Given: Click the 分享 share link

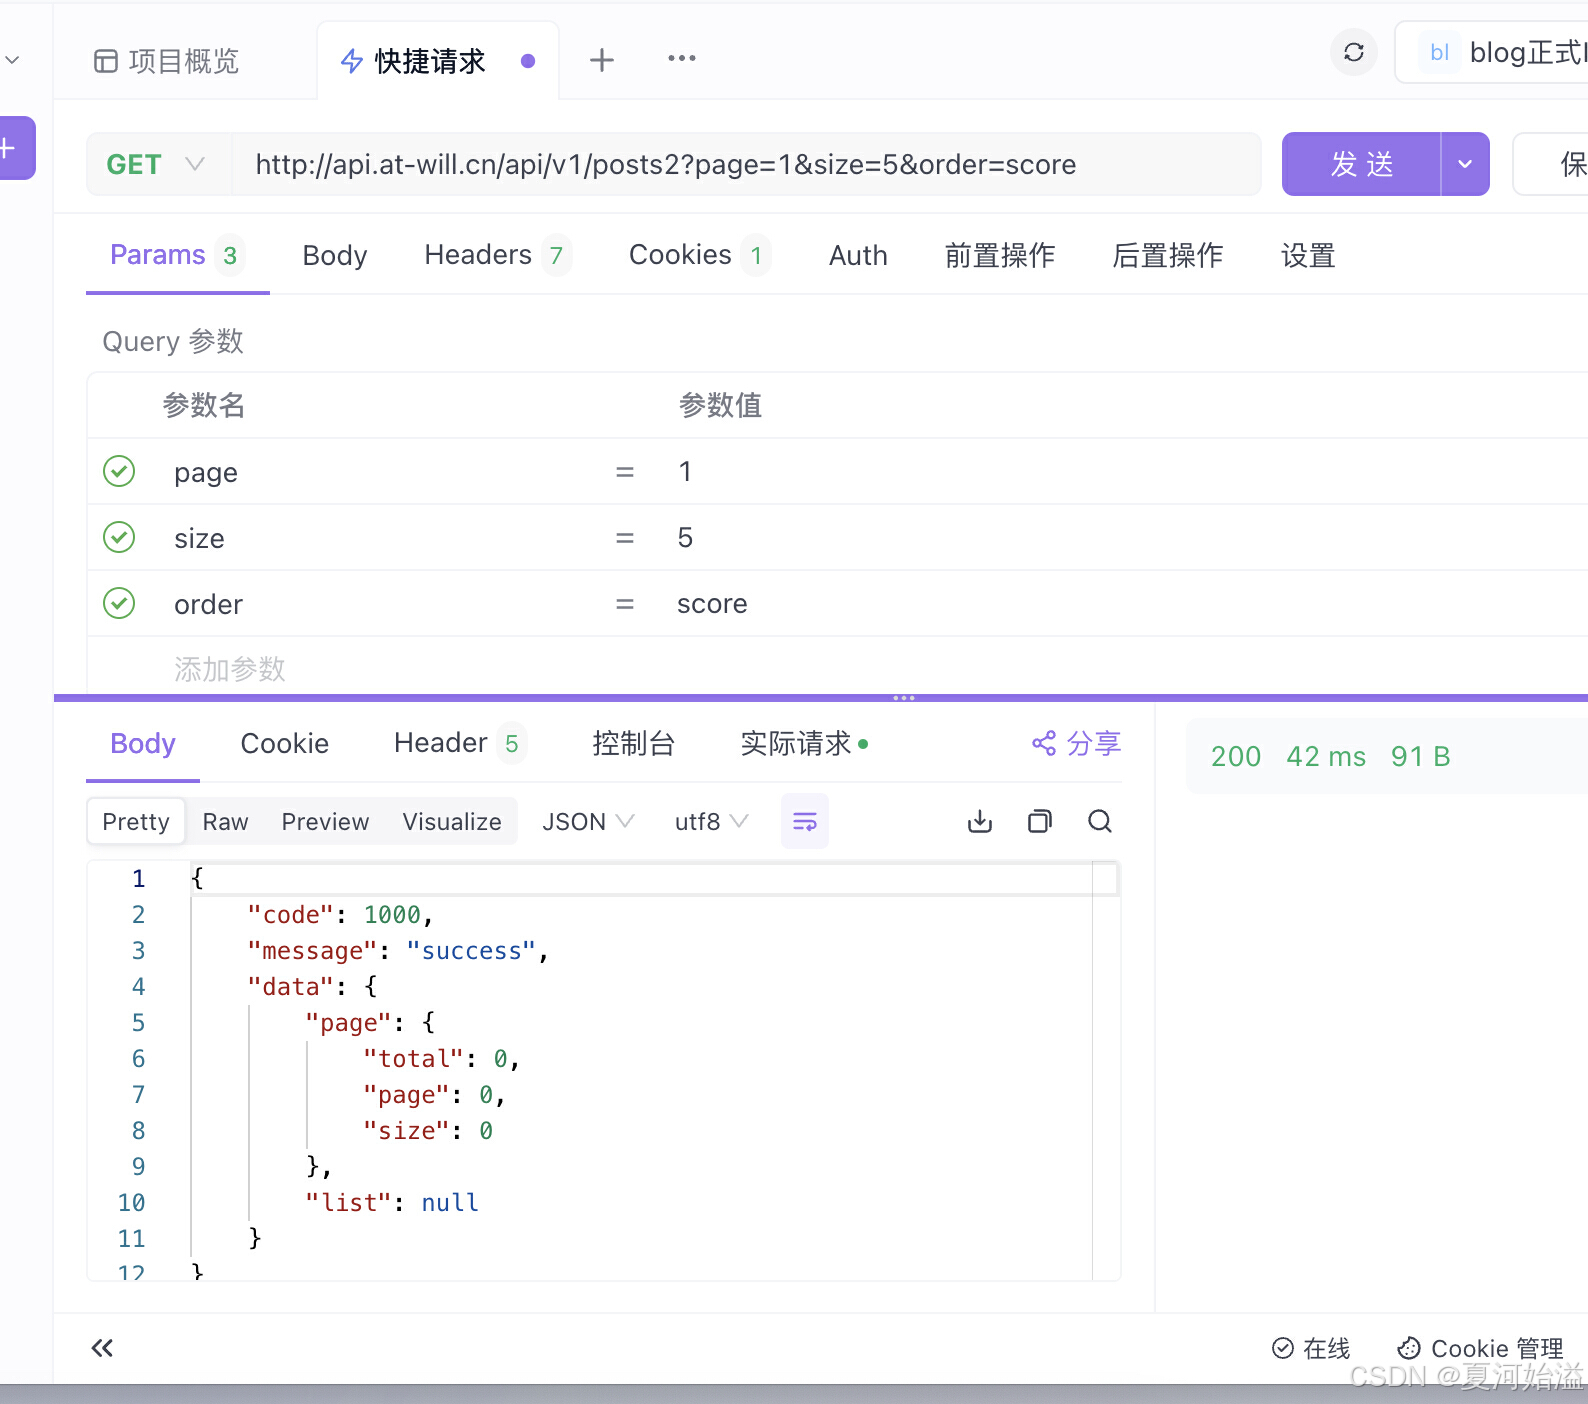Looking at the screenshot, I should (1076, 743).
